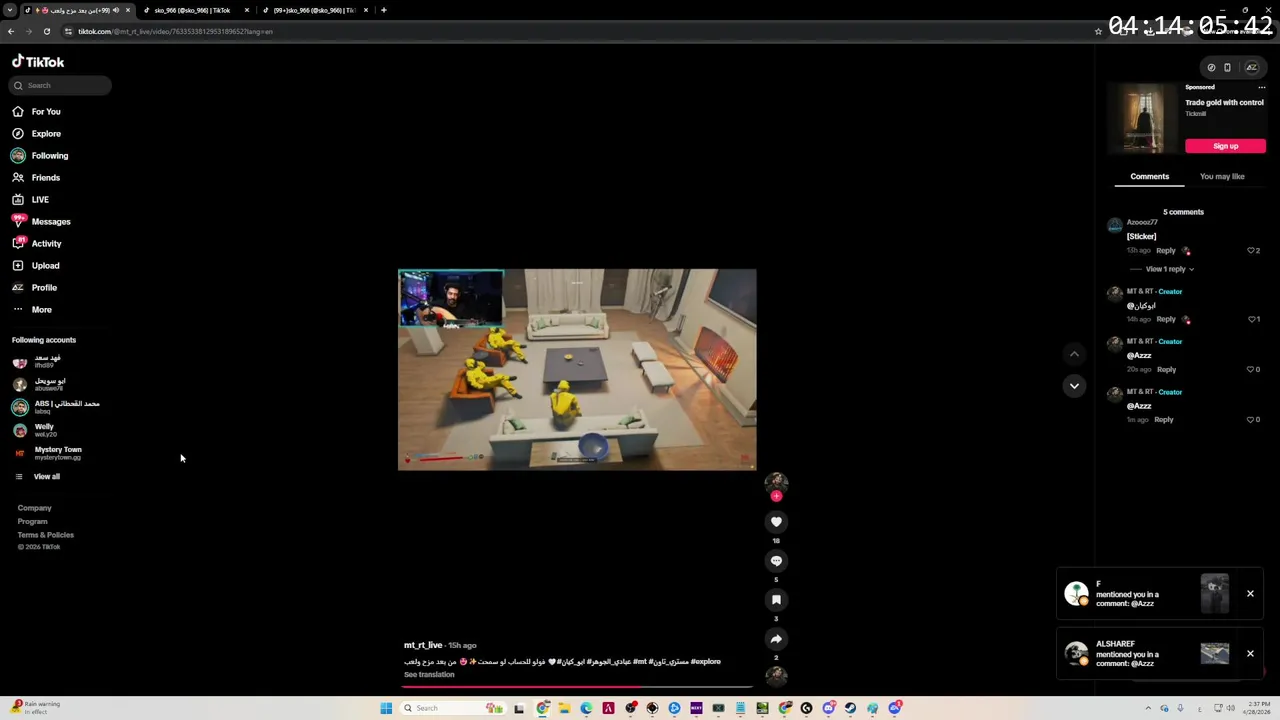Show hidden system tray icons
Image resolution: width=1280 pixels, height=720 pixels.
pyautogui.click(x=1148, y=709)
